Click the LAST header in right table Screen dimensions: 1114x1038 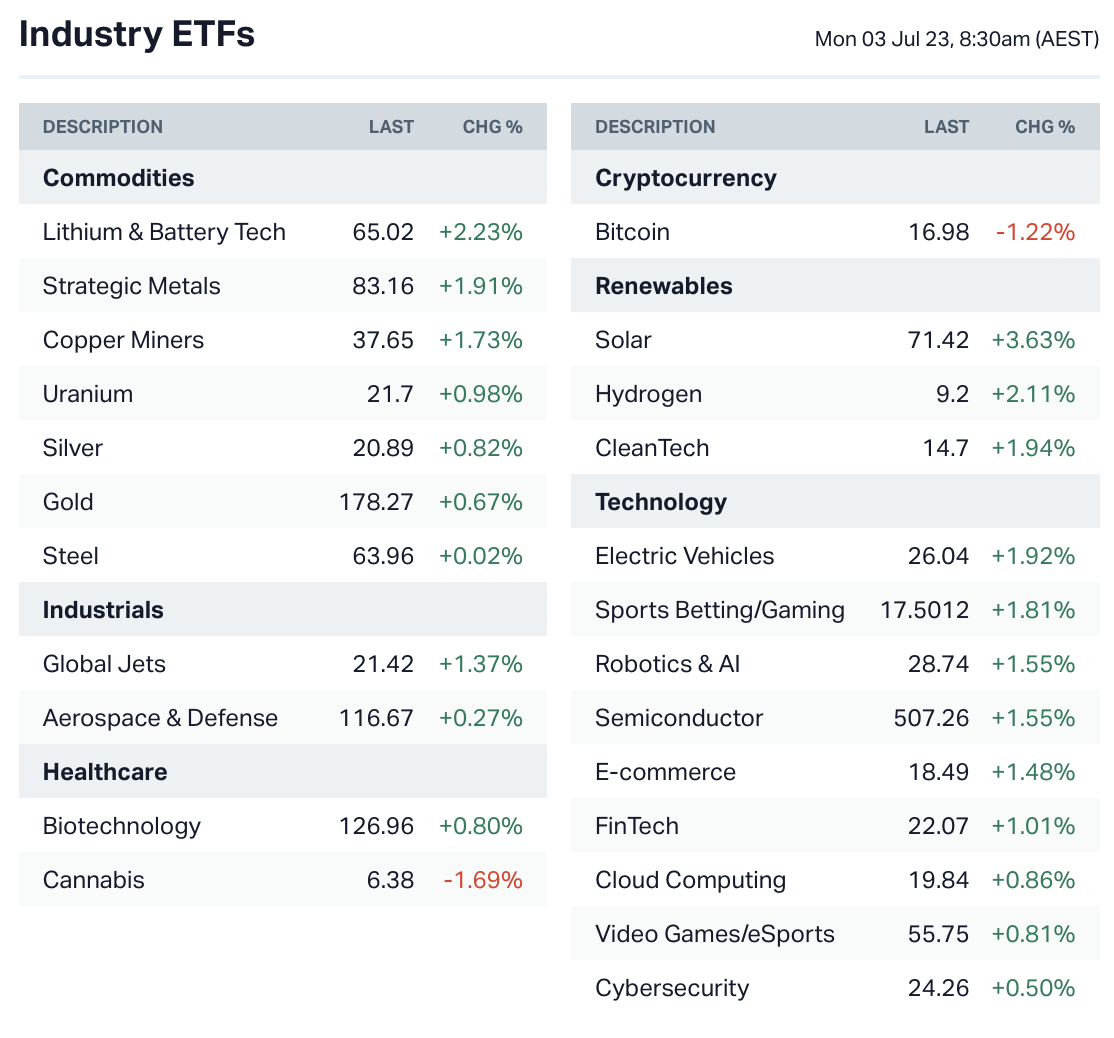[946, 127]
